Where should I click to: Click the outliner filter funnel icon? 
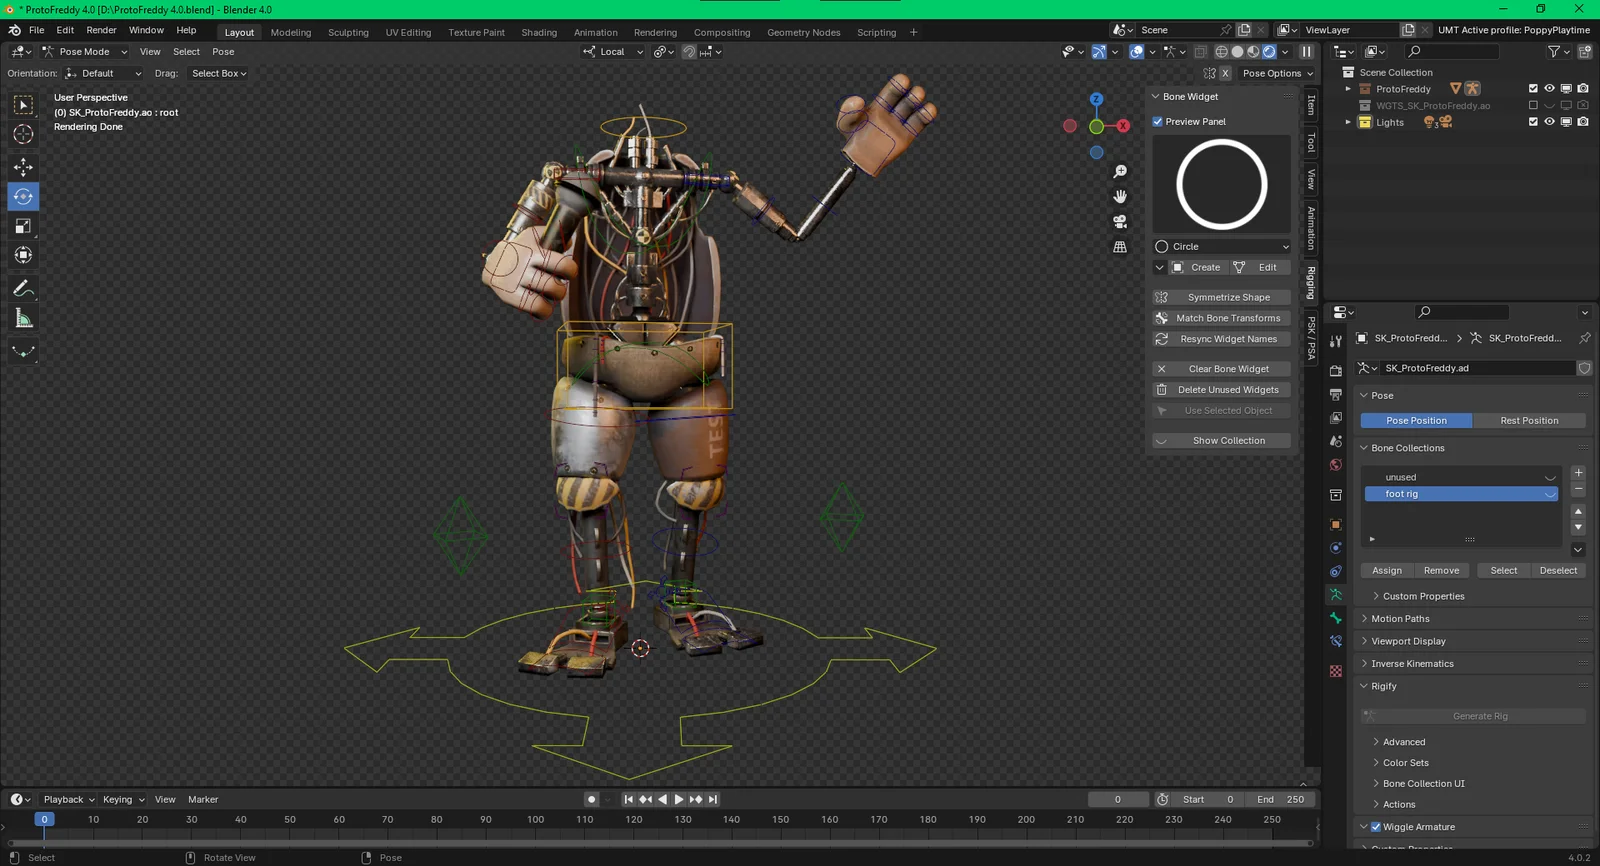pos(1554,51)
